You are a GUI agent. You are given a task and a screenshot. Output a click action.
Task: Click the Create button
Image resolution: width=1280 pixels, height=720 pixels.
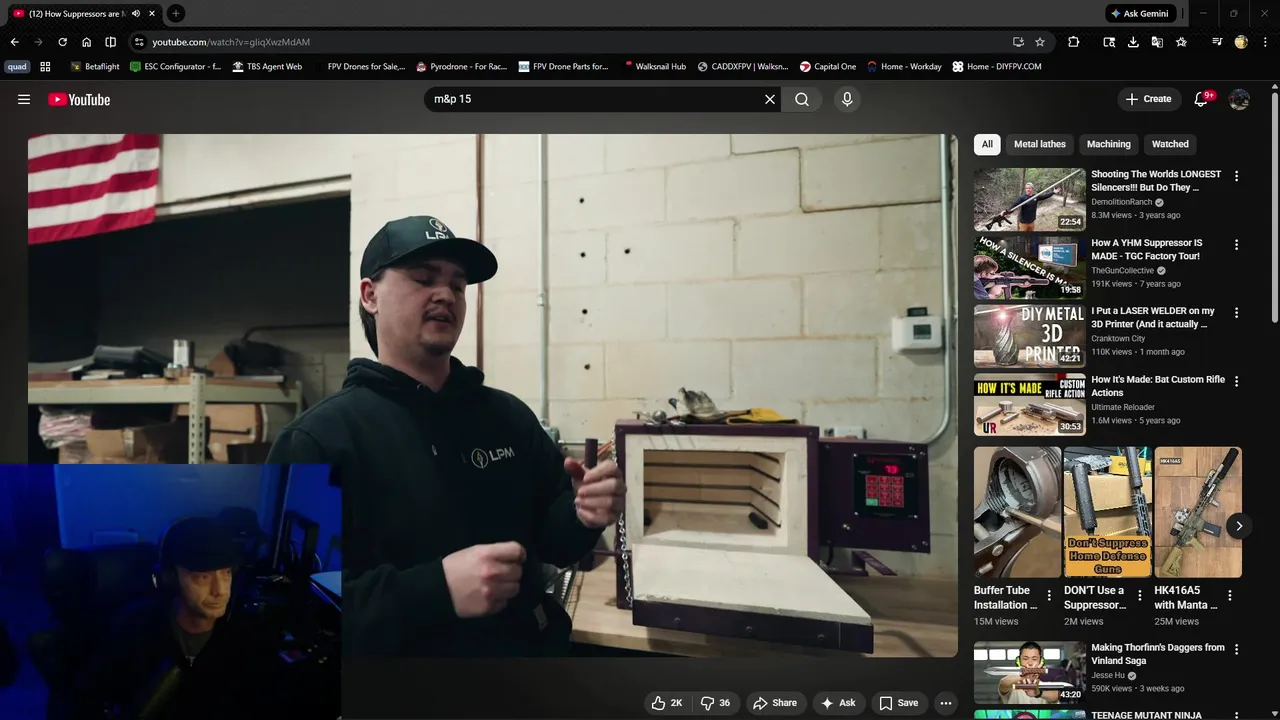[1148, 99]
